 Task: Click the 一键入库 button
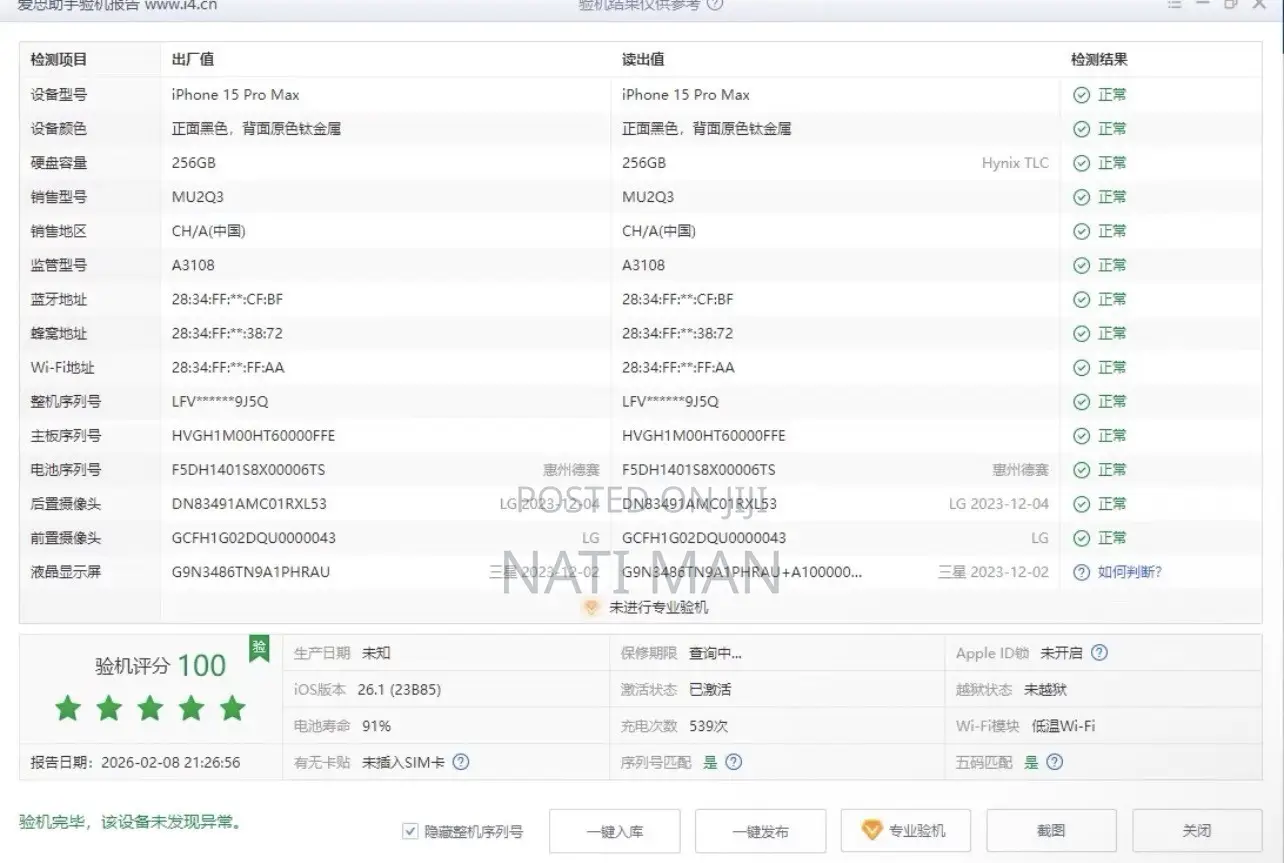click(615, 831)
